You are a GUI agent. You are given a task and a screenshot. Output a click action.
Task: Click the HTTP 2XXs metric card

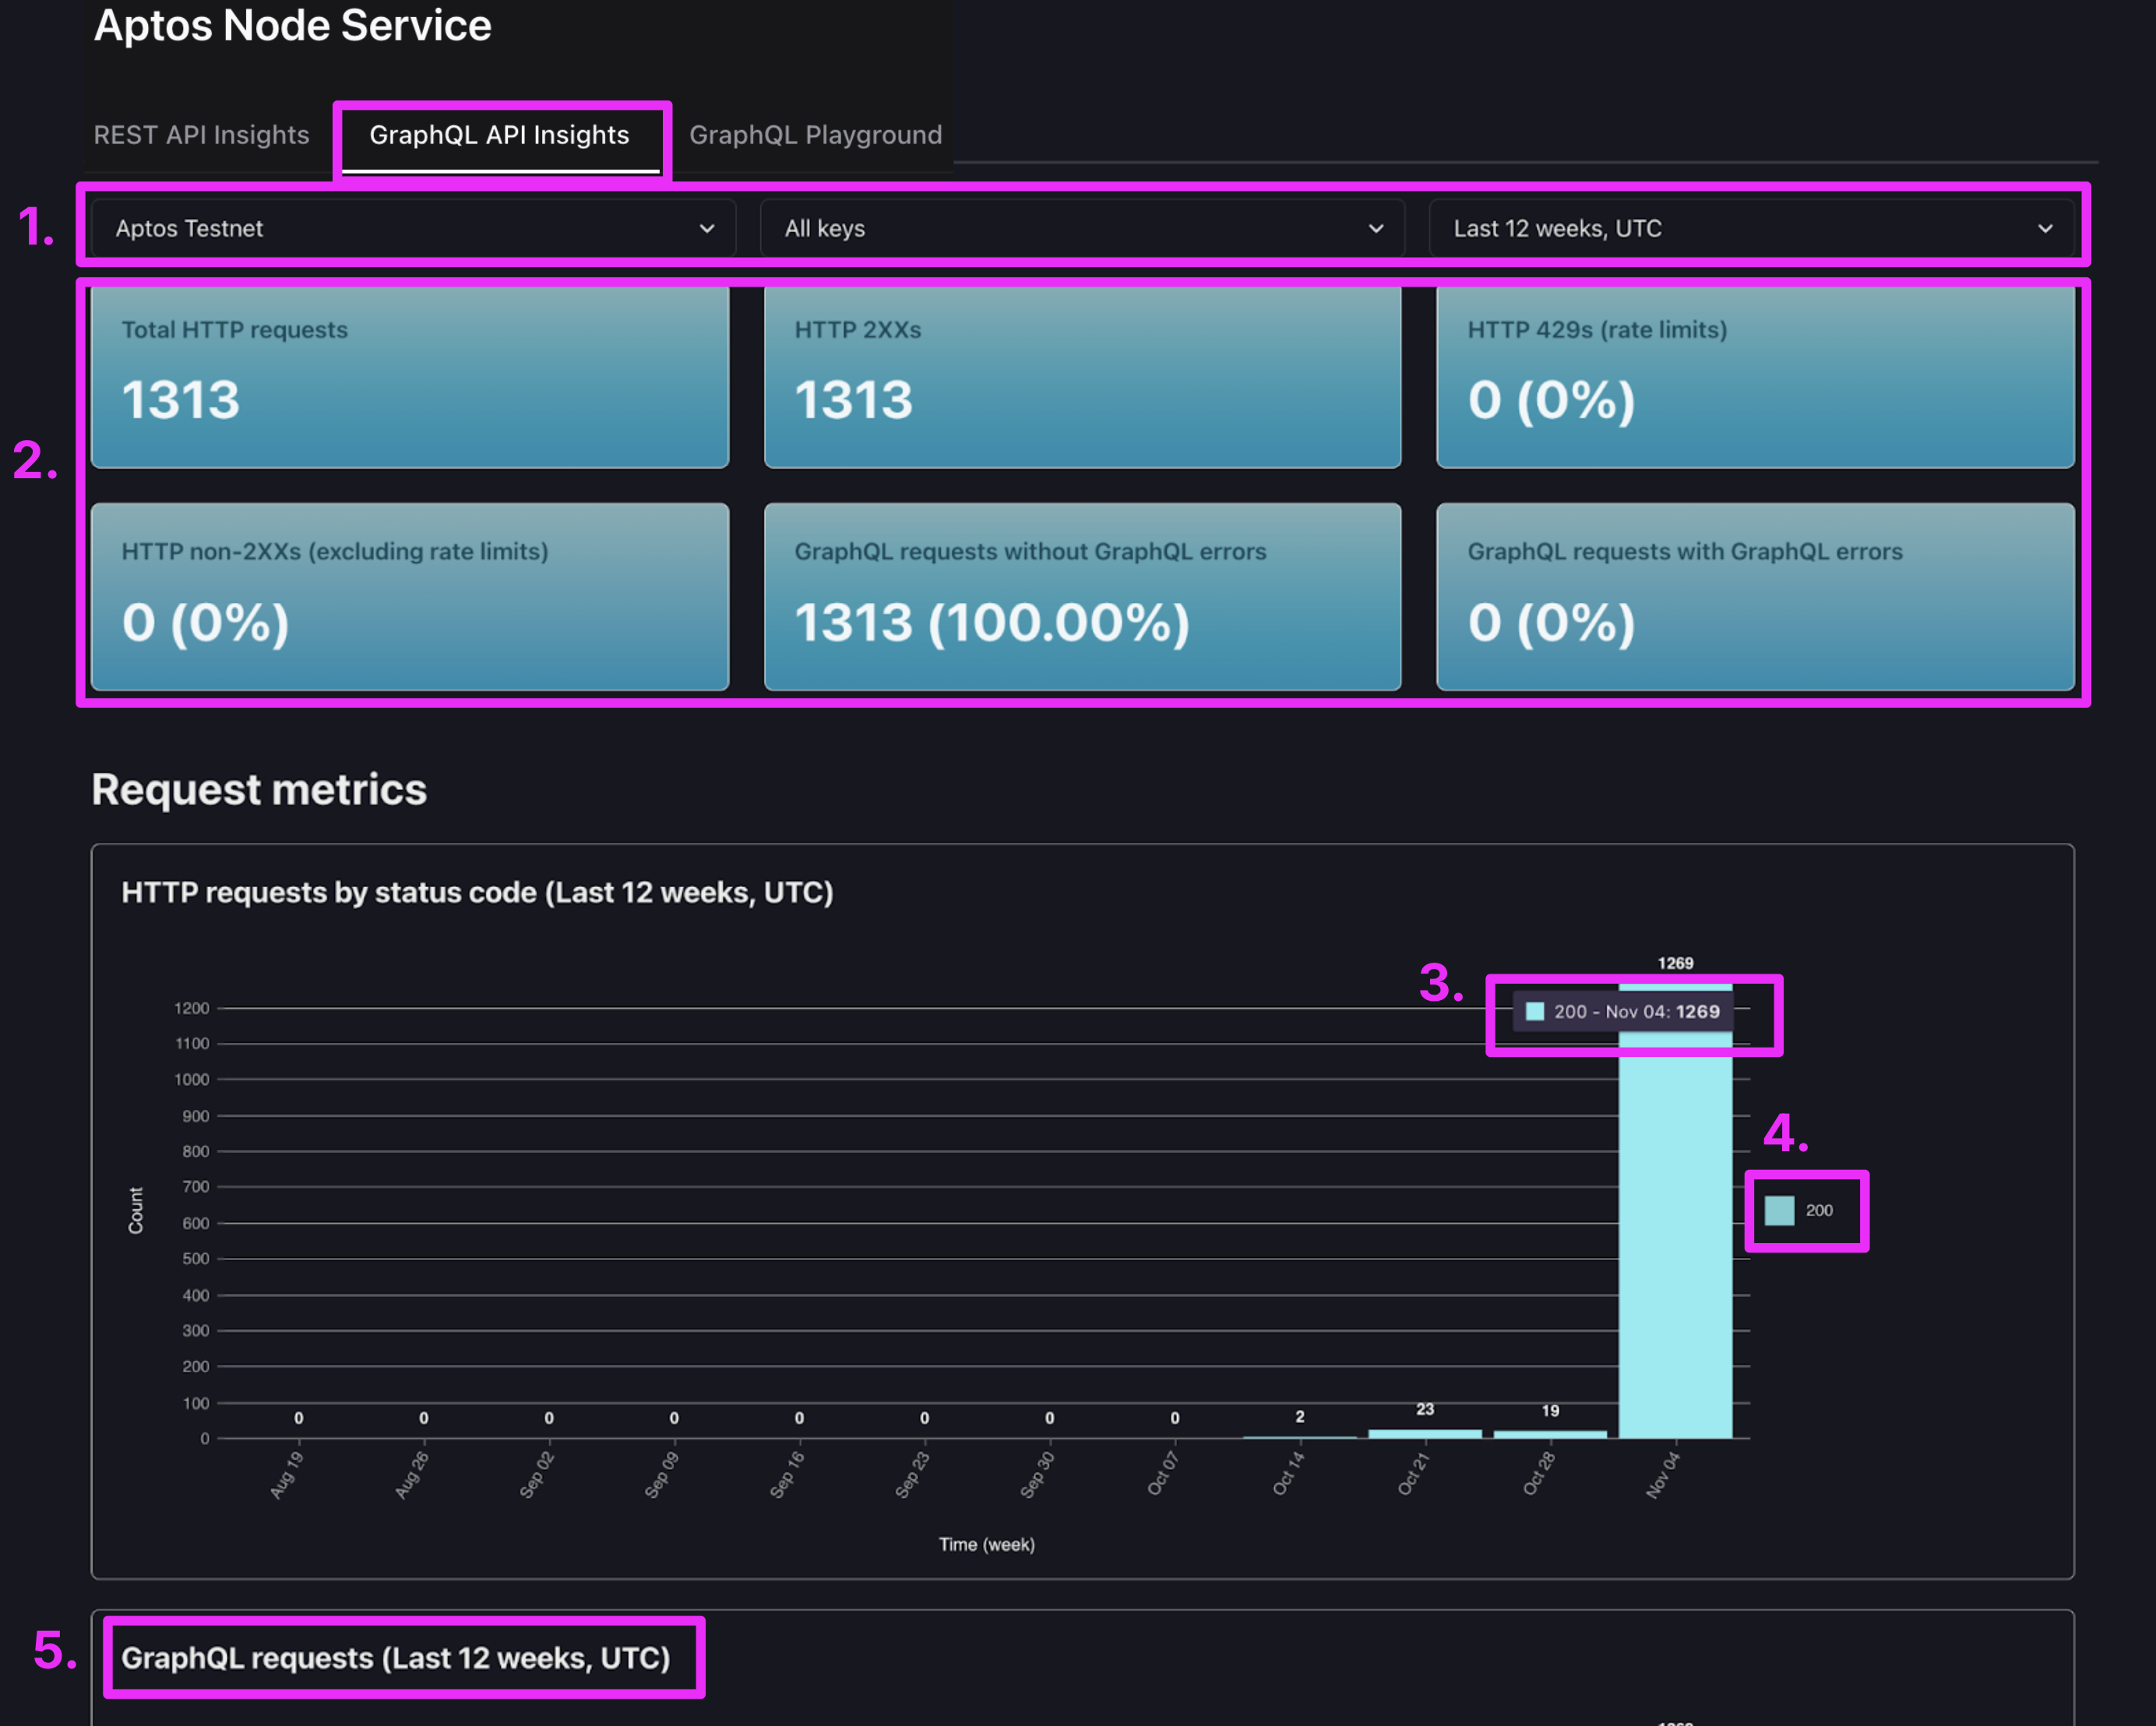click(1082, 377)
